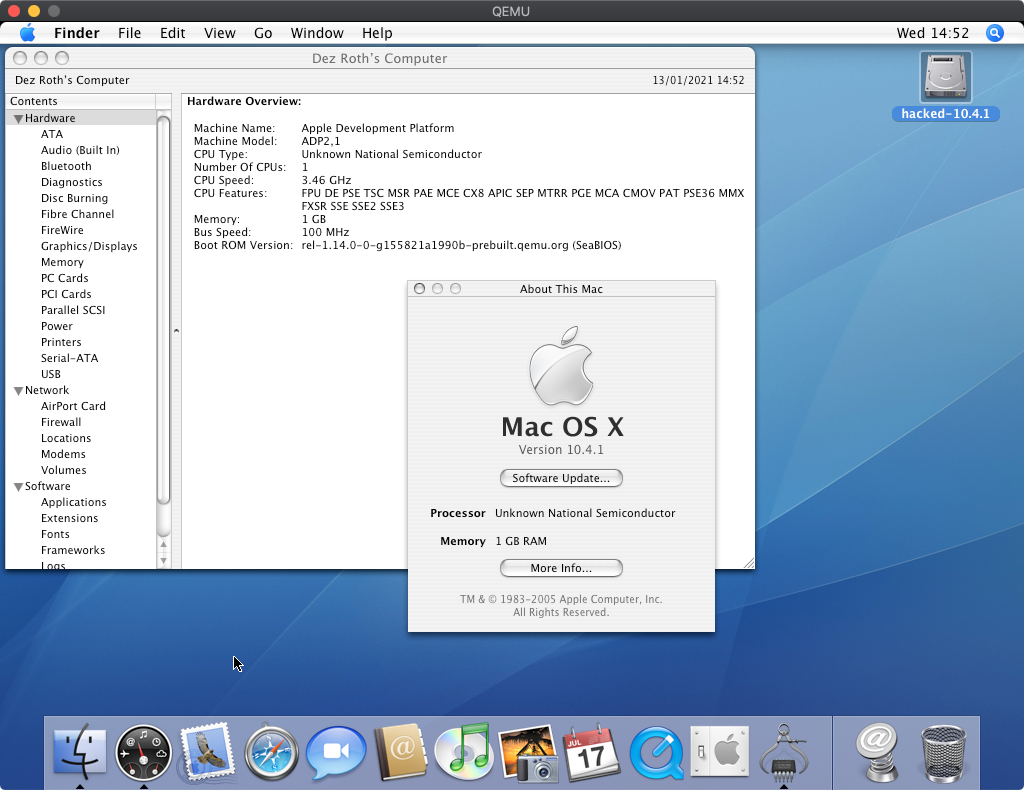Select Graphics/Displays in Contents
The image size is (1024, 790).
[89, 246]
